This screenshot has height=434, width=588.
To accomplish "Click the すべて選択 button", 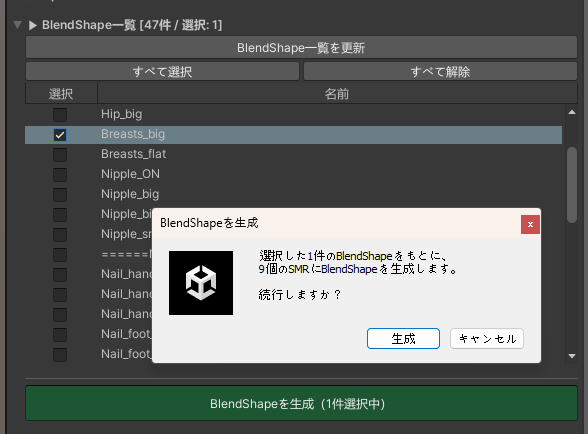I will click(162, 71).
